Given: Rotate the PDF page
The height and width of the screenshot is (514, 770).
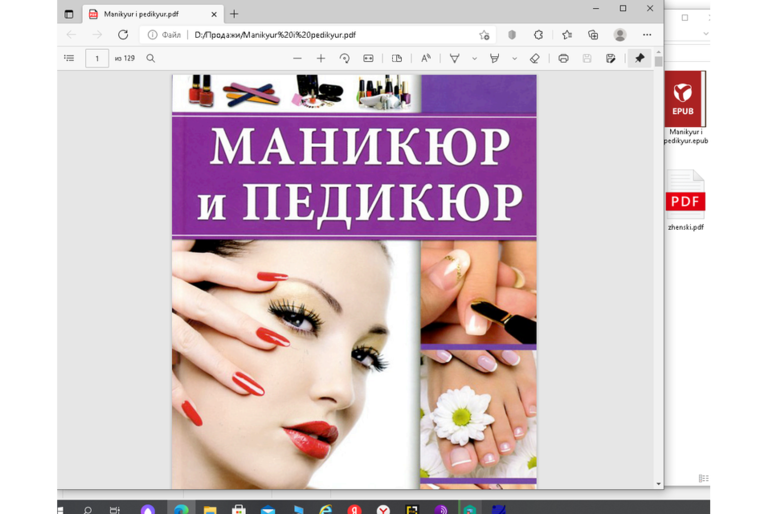Looking at the screenshot, I should [345, 58].
